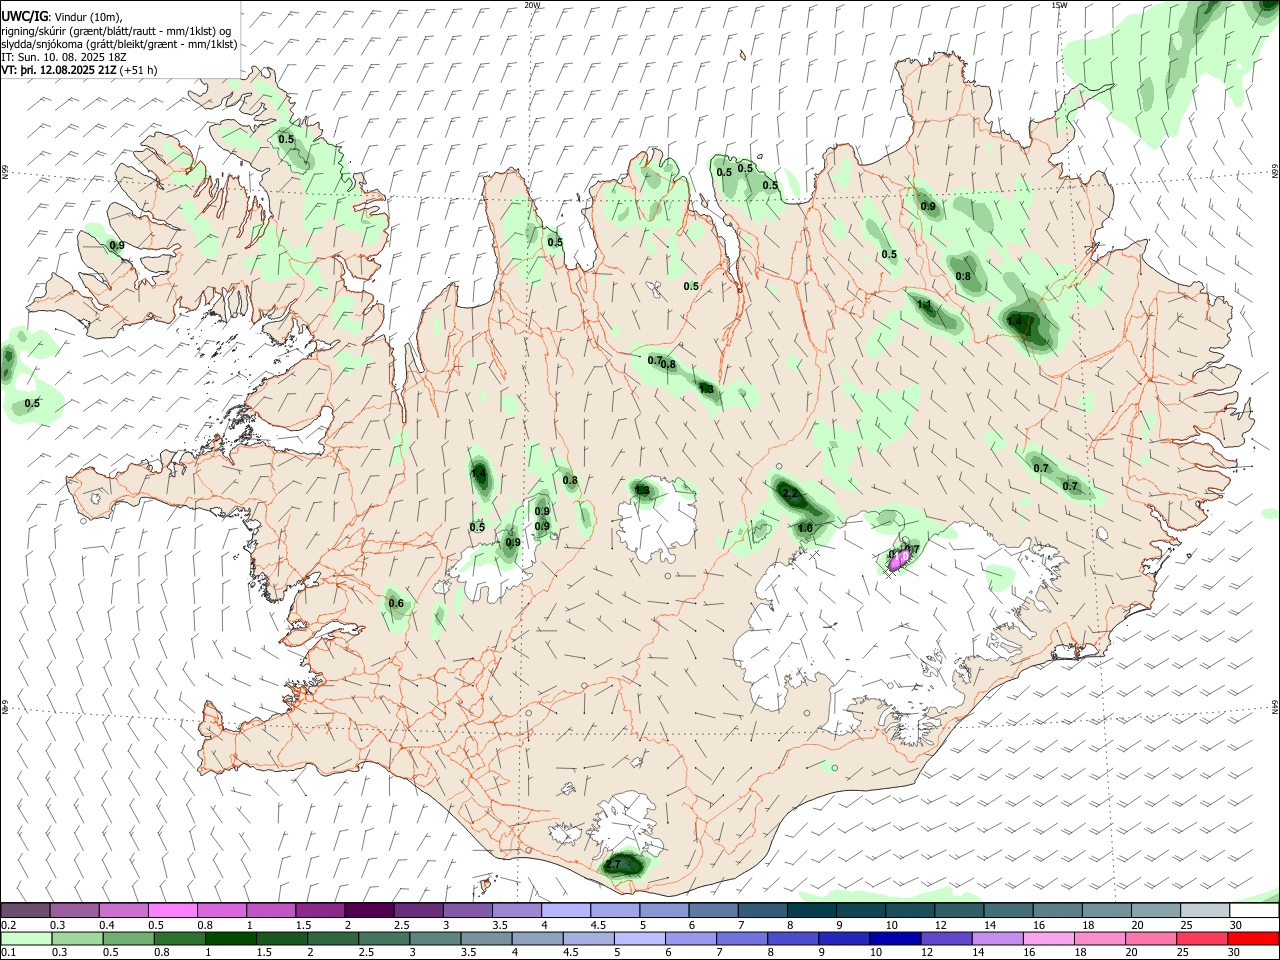This screenshot has height=960, width=1280.
Task: Click the darkest green lower legend swatch at 1
Action: [230, 938]
